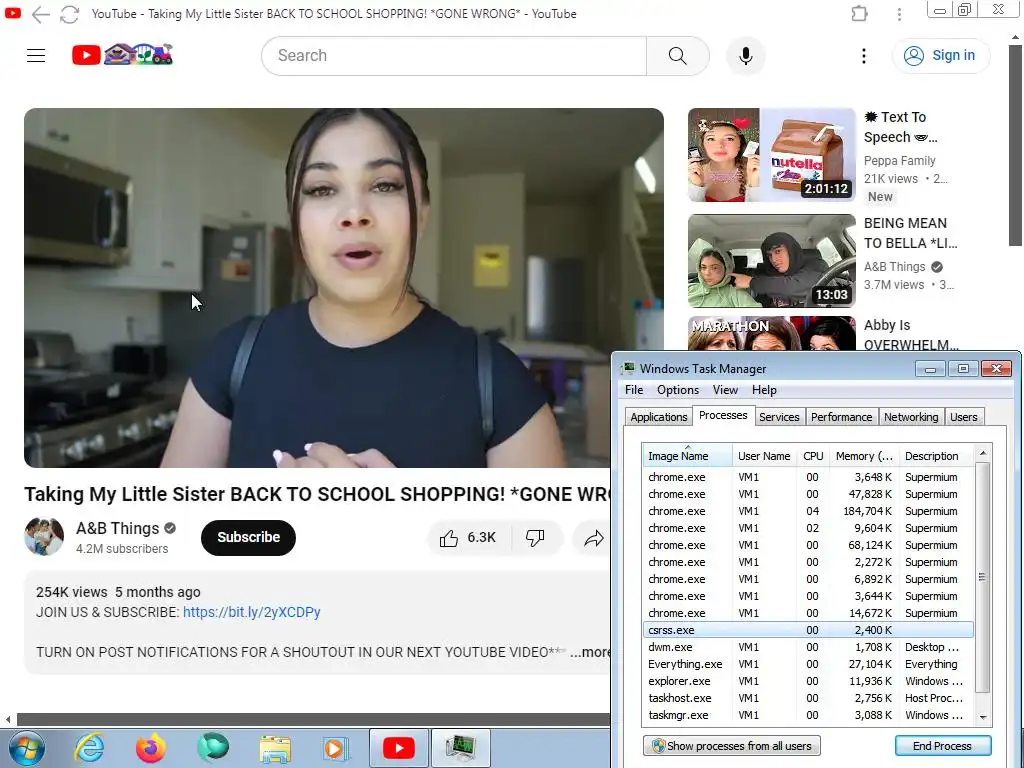Open A&B Things channel avatar
This screenshot has width=1024, height=768.
pyautogui.click(x=44, y=537)
